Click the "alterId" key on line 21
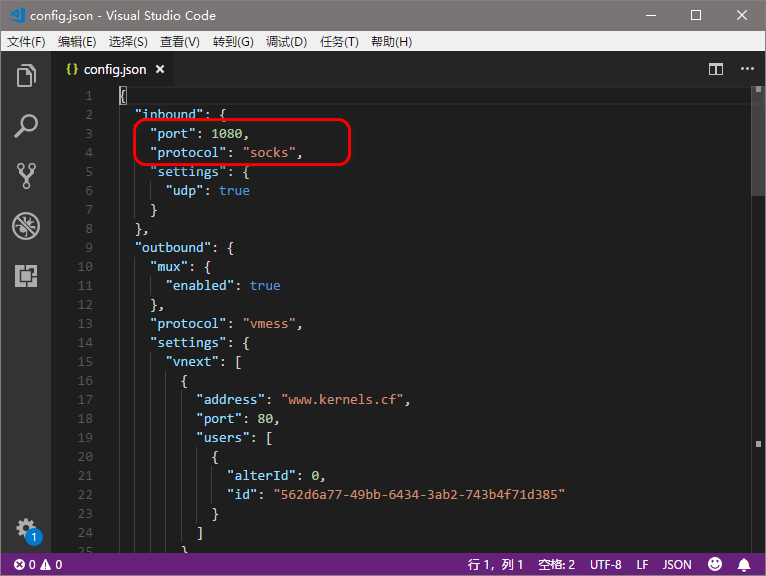 click(x=261, y=476)
